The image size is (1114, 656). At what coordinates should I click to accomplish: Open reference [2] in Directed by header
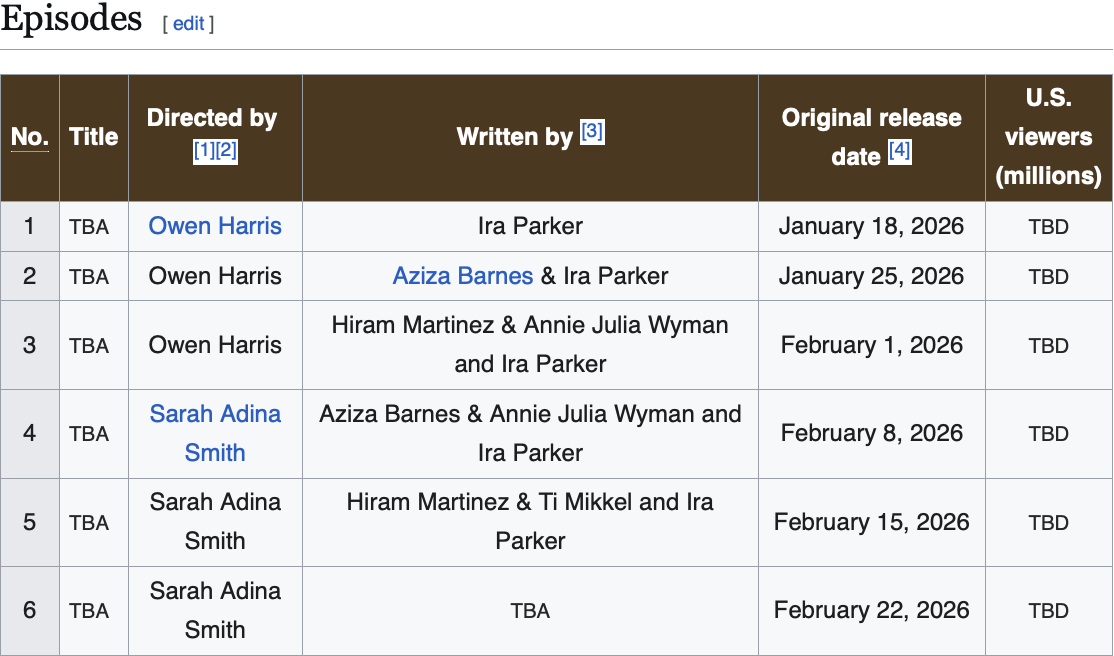click(x=226, y=150)
